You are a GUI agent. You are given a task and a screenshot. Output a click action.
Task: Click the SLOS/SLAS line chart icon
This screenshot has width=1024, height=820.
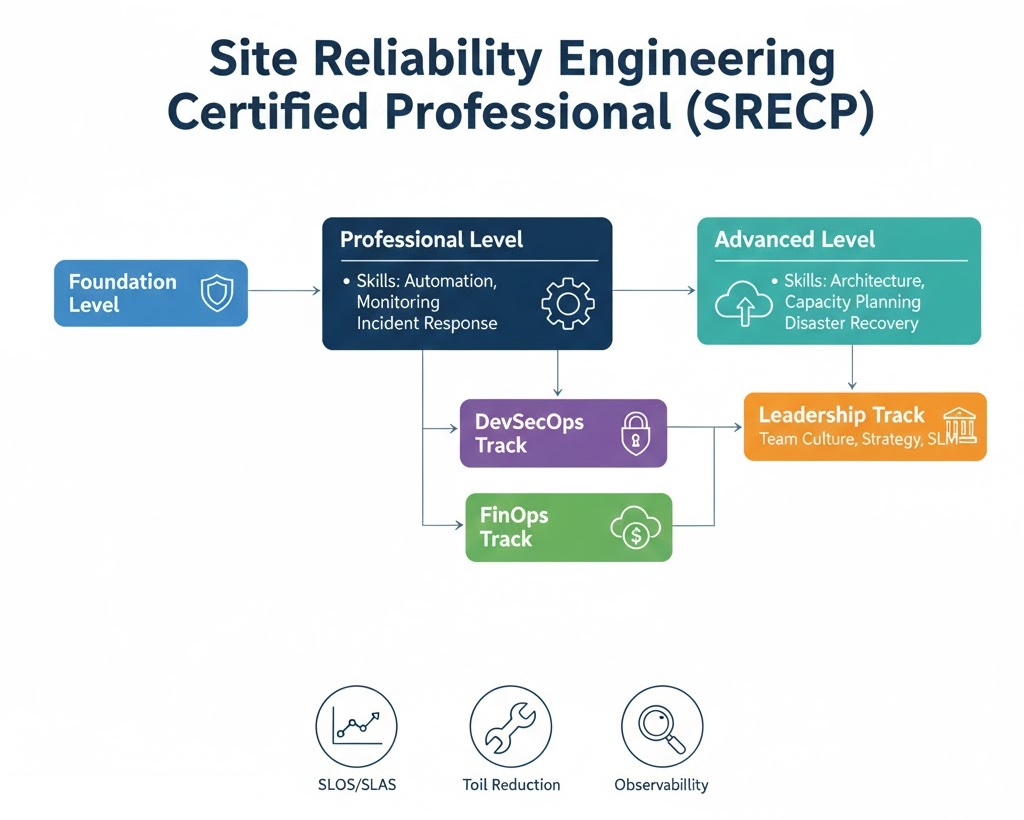click(356, 726)
